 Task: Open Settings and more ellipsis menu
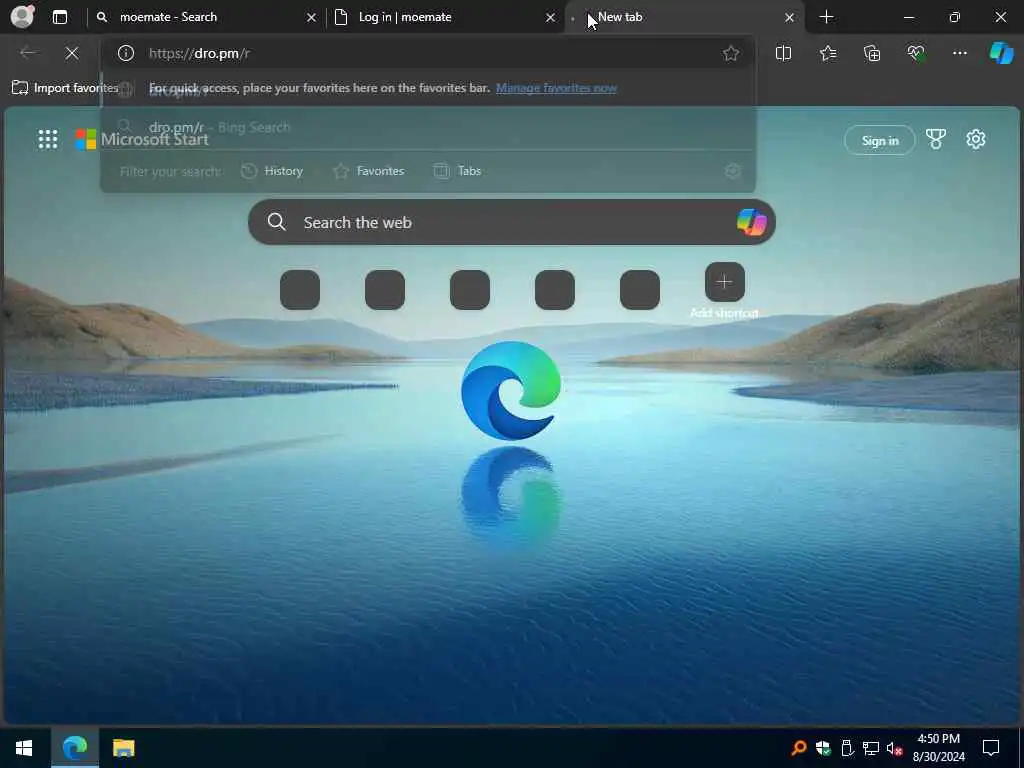(x=959, y=53)
